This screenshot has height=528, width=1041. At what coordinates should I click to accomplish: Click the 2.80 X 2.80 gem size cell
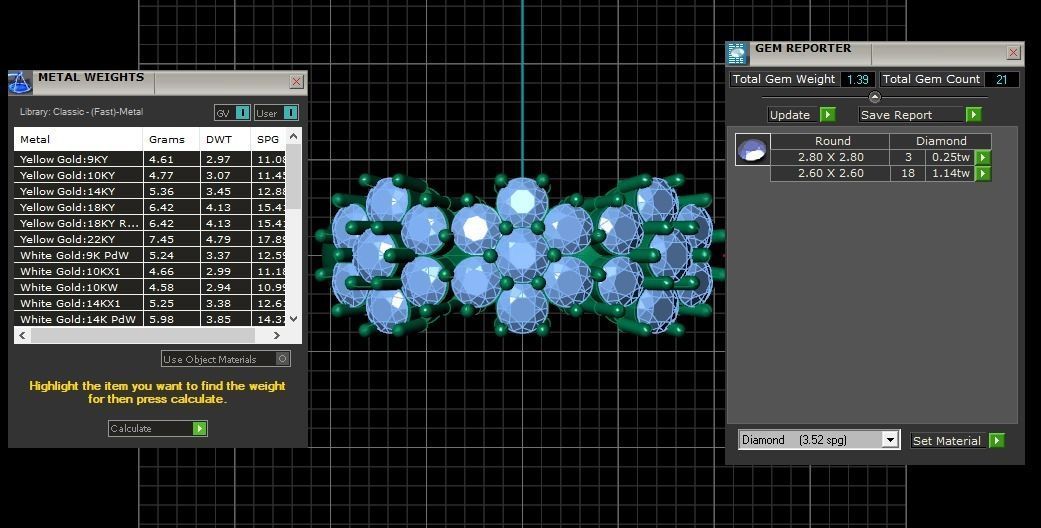click(830, 157)
